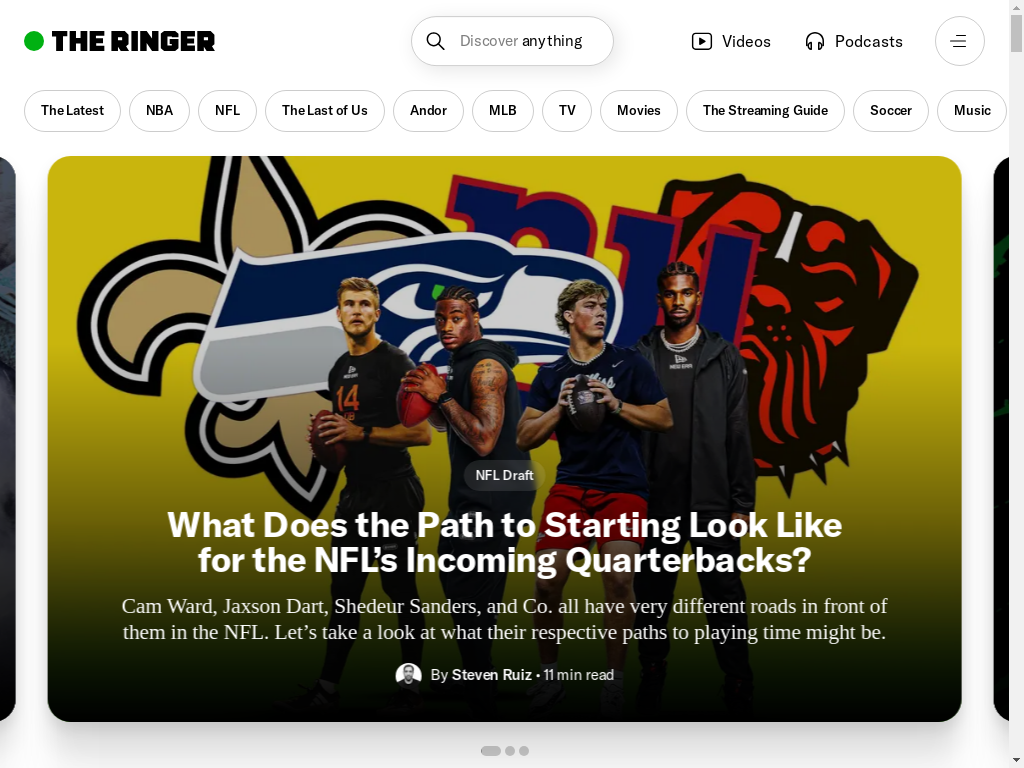Click the magnifying glass search icon

tap(436, 41)
